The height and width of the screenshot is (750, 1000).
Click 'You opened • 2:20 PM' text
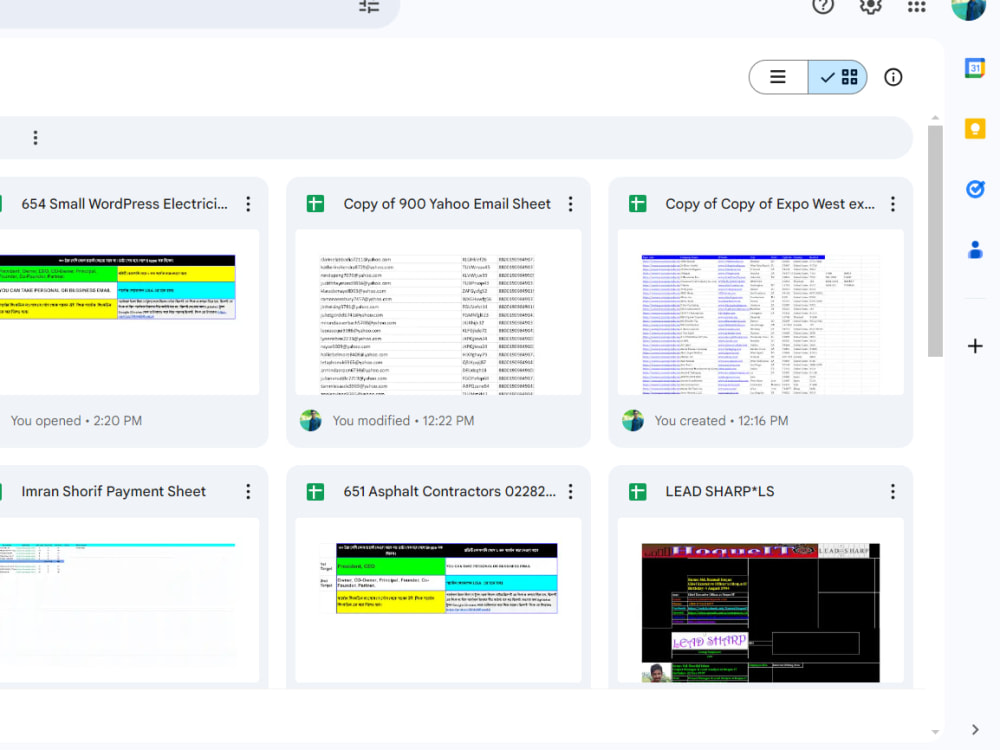pyautogui.click(x=76, y=421)
